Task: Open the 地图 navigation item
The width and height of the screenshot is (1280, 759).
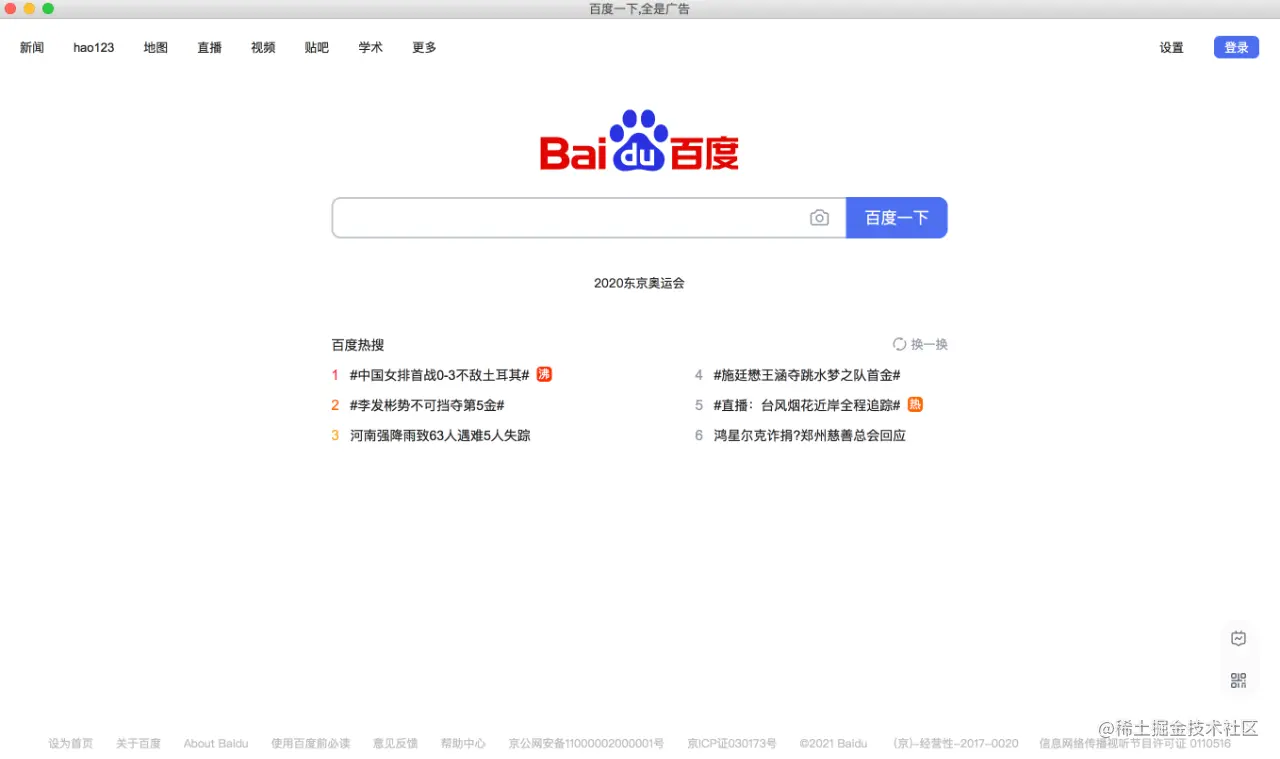Action: point(155,47)
